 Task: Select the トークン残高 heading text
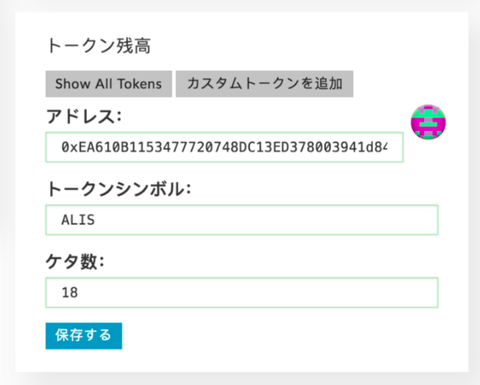coord(99,46)
